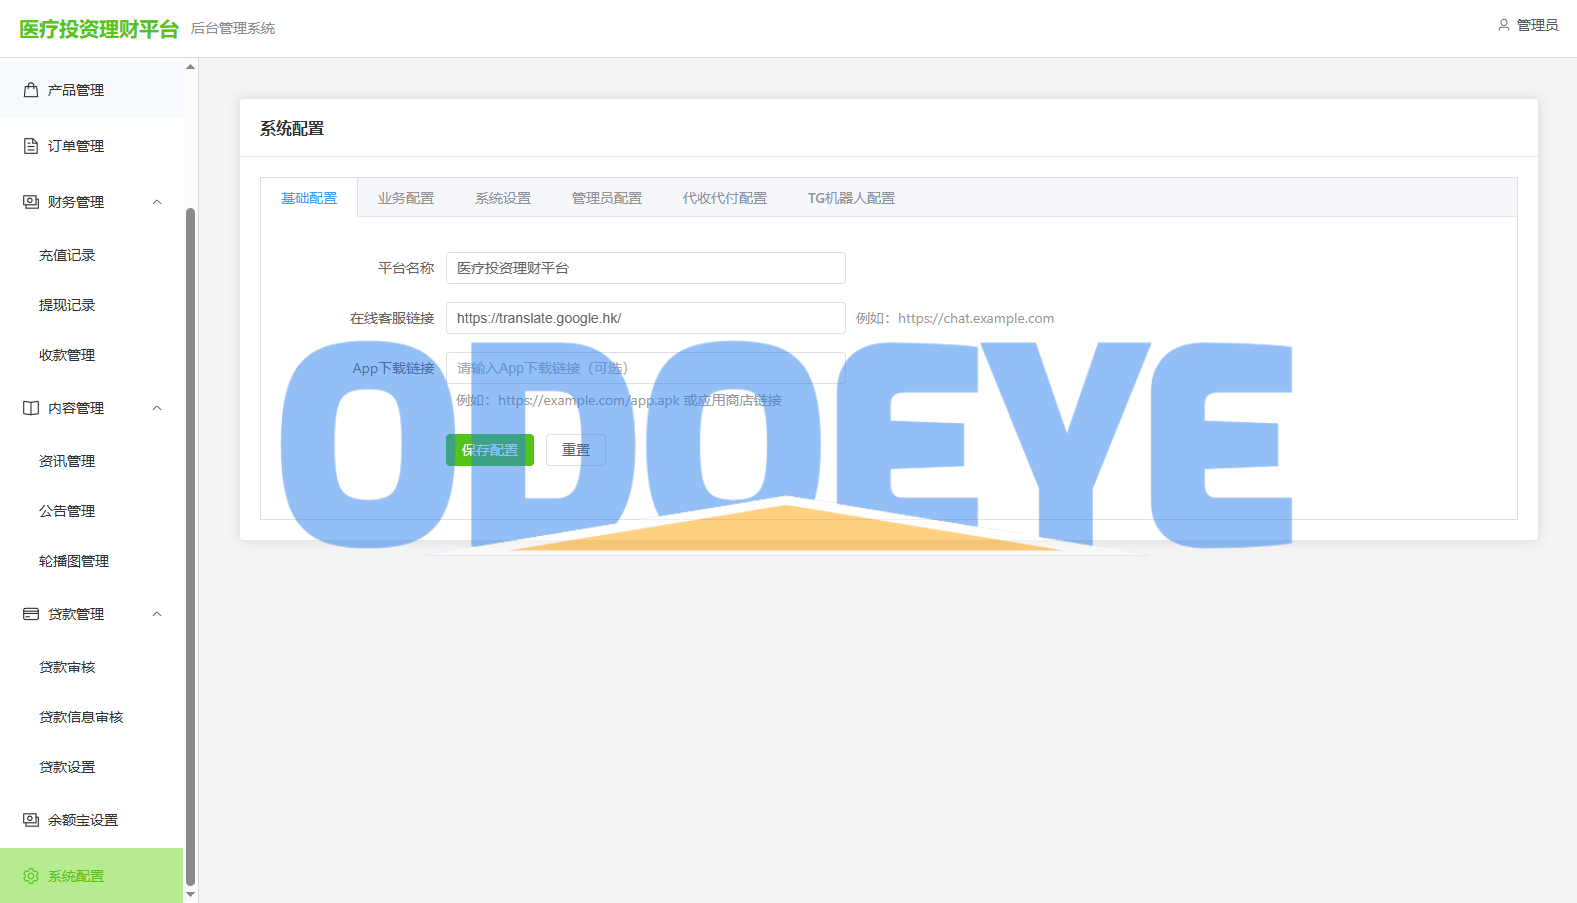Open the 管理员配置 tab
The width and height of the screenshot is (1577, 903).
pyautogui.click(x=607, y=198)
